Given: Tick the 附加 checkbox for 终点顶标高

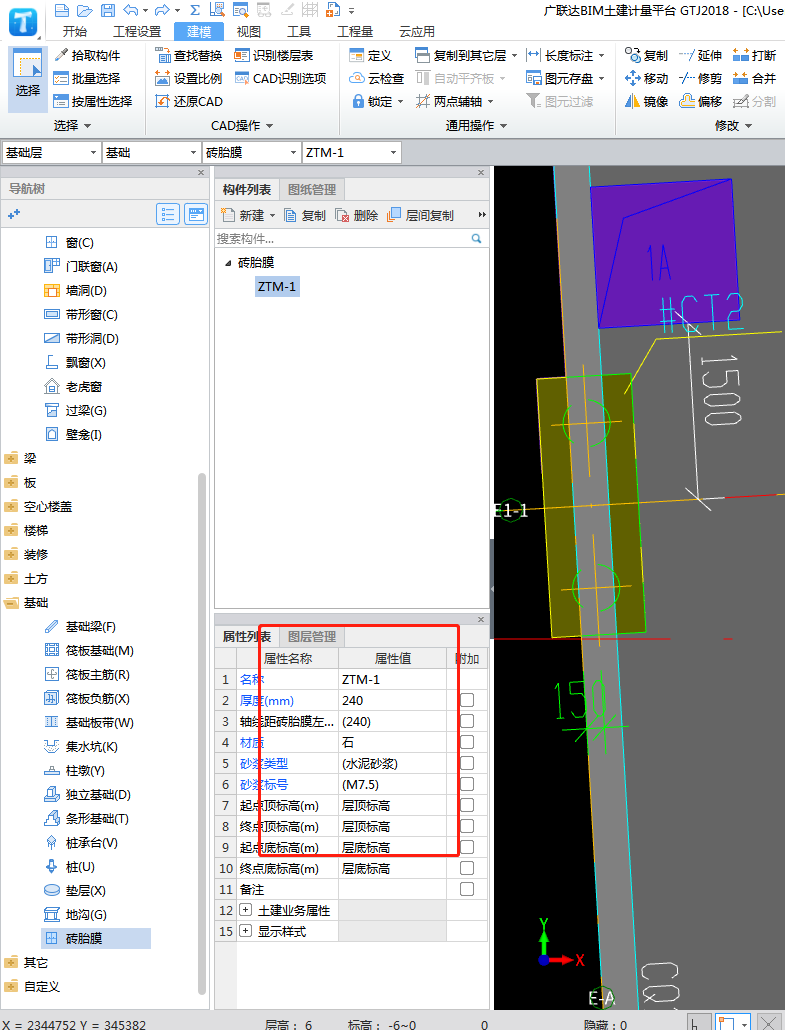Looking at the screenshot, I should (467, 826).
